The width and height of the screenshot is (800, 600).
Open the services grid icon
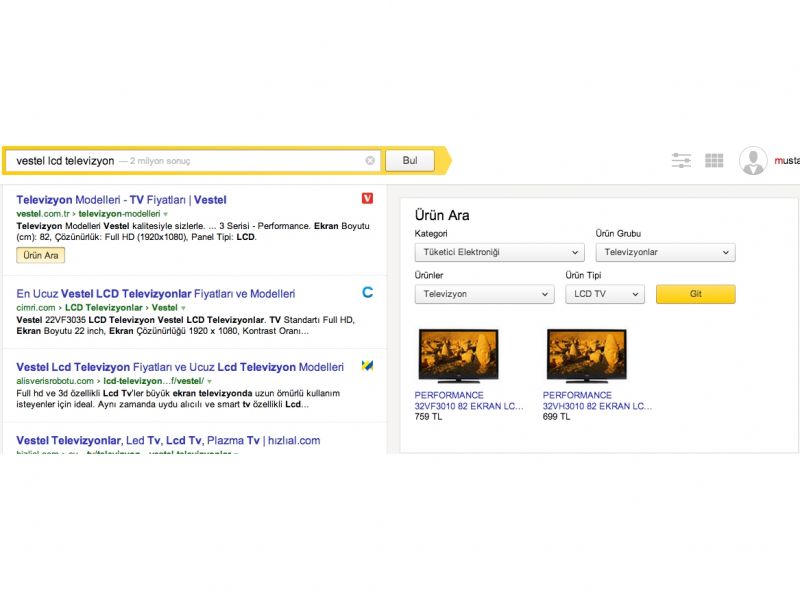point(714,161)
